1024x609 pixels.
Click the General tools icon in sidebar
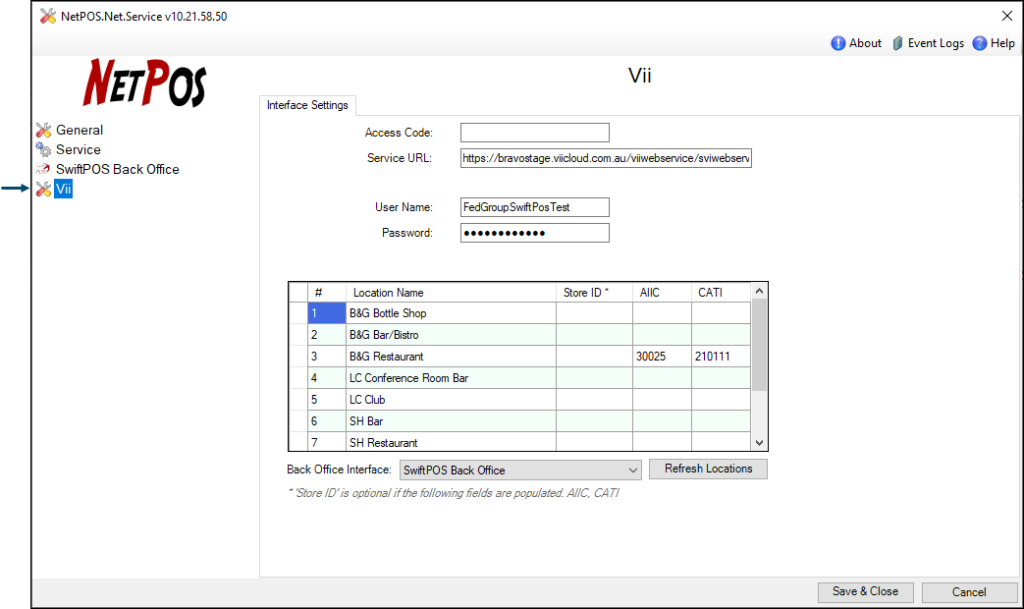tap(44, 130)
